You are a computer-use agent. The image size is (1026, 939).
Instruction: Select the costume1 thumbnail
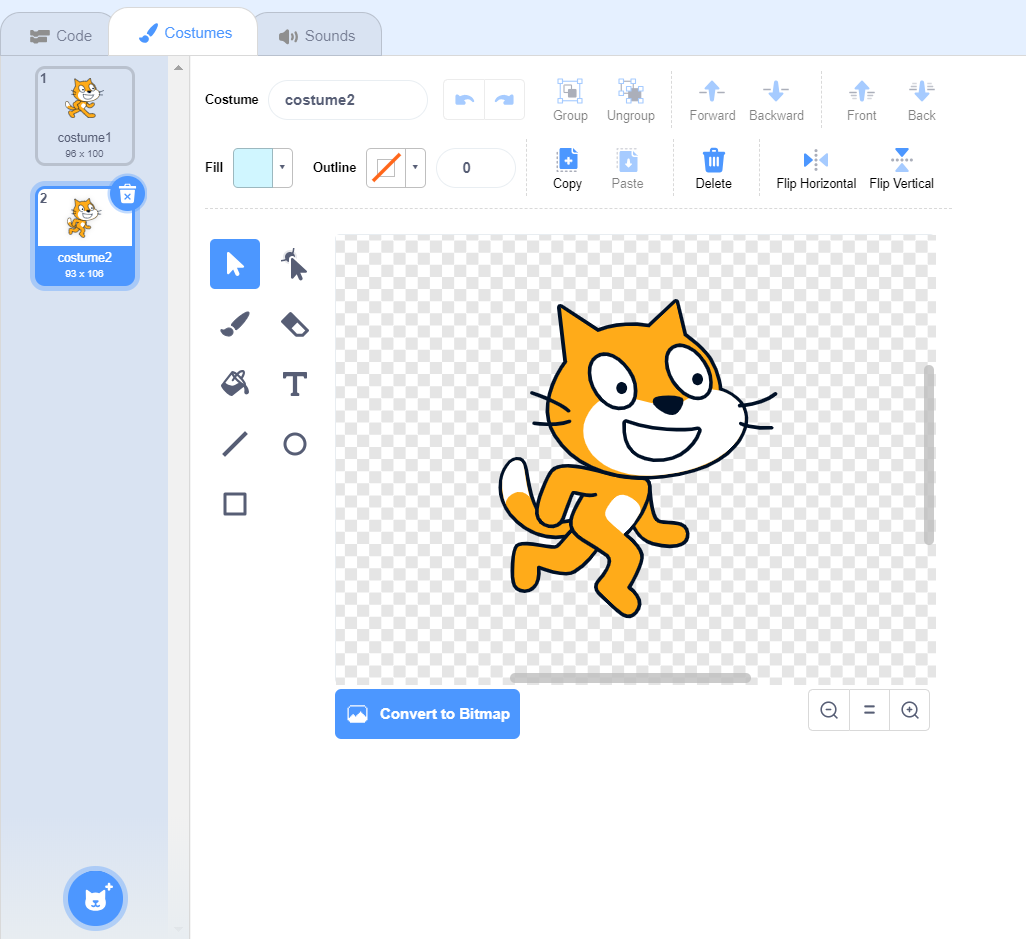pos(85,116)
